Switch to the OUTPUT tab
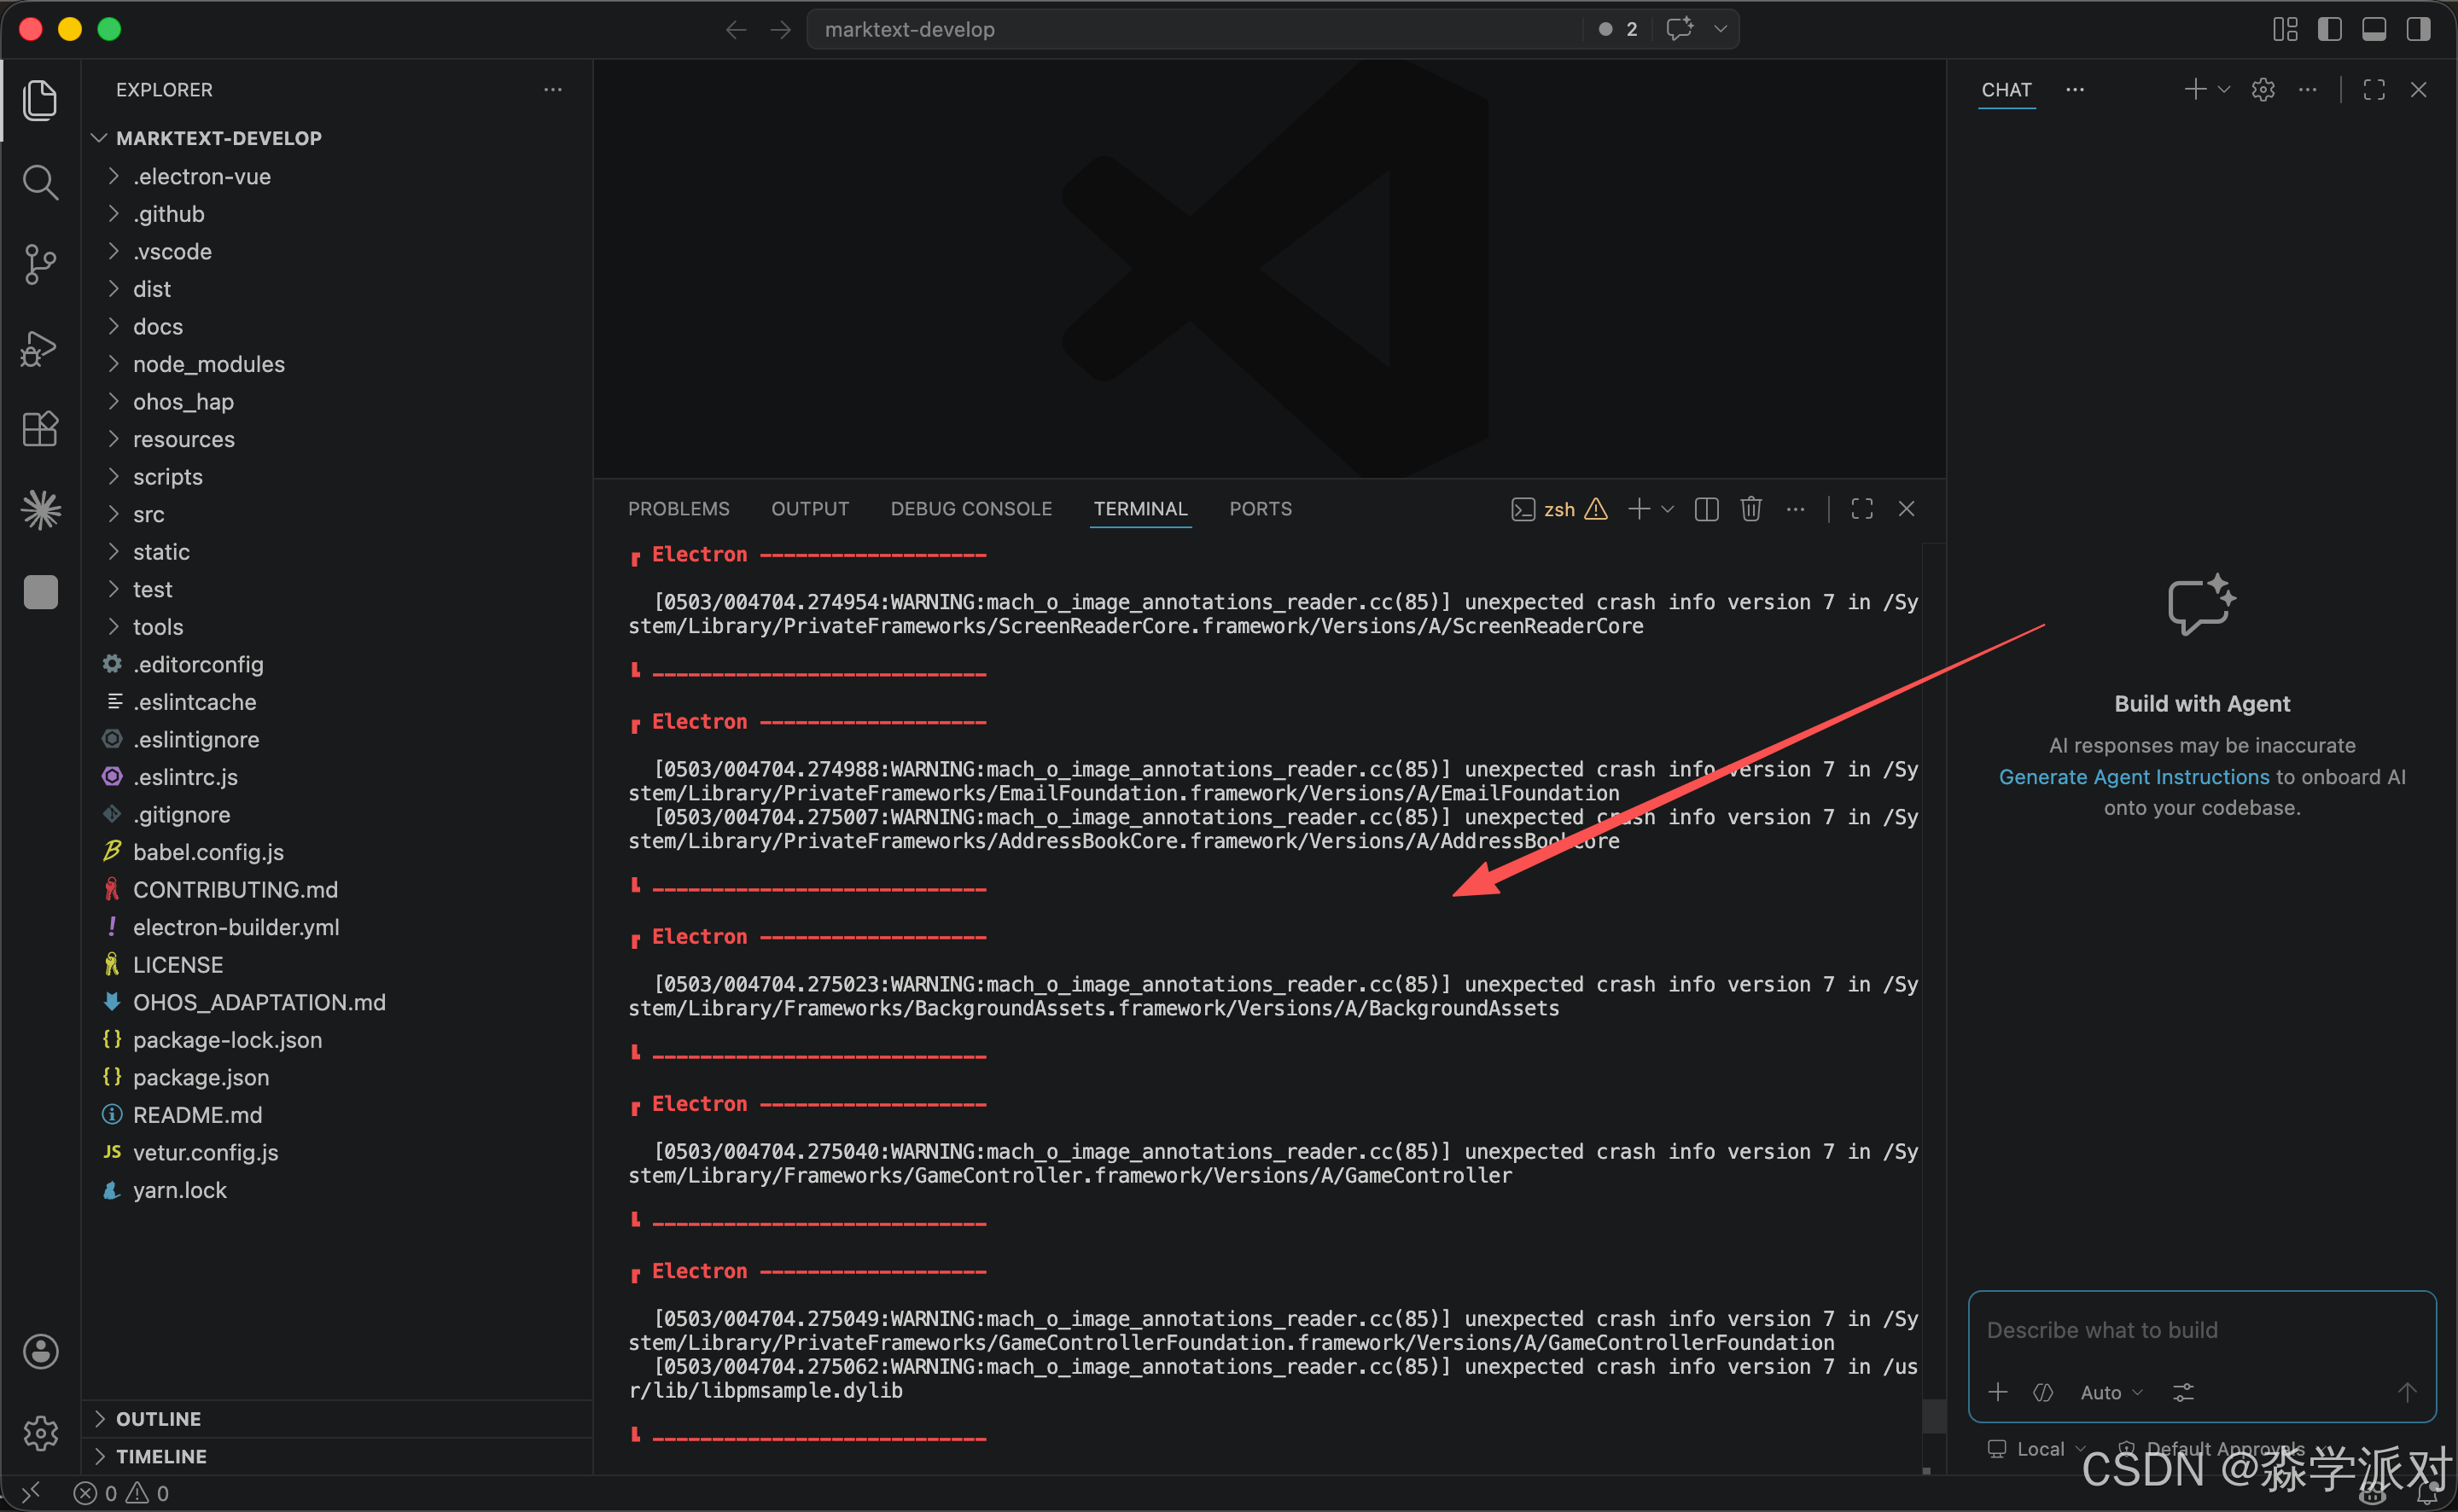Viewport: 2458px width, 1512px height. coord(810,509)
